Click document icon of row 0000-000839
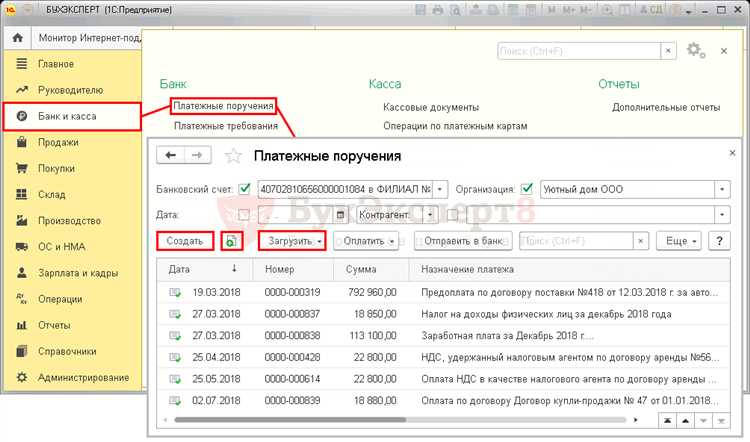Viewport: 750px width, 442px height. [x=175, y=401]
